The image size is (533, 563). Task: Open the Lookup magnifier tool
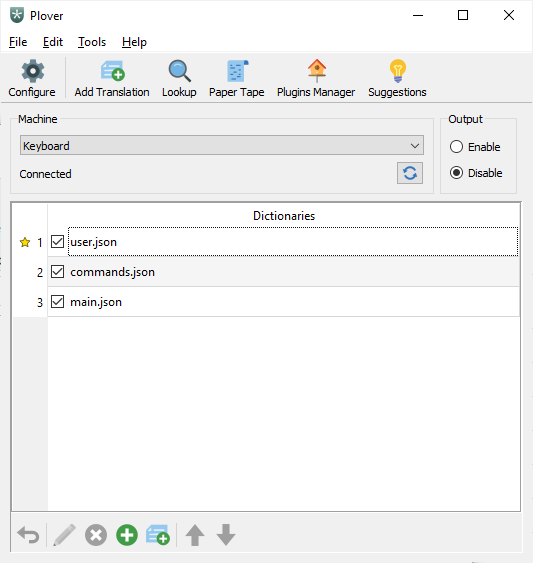(x=179, y=78)
